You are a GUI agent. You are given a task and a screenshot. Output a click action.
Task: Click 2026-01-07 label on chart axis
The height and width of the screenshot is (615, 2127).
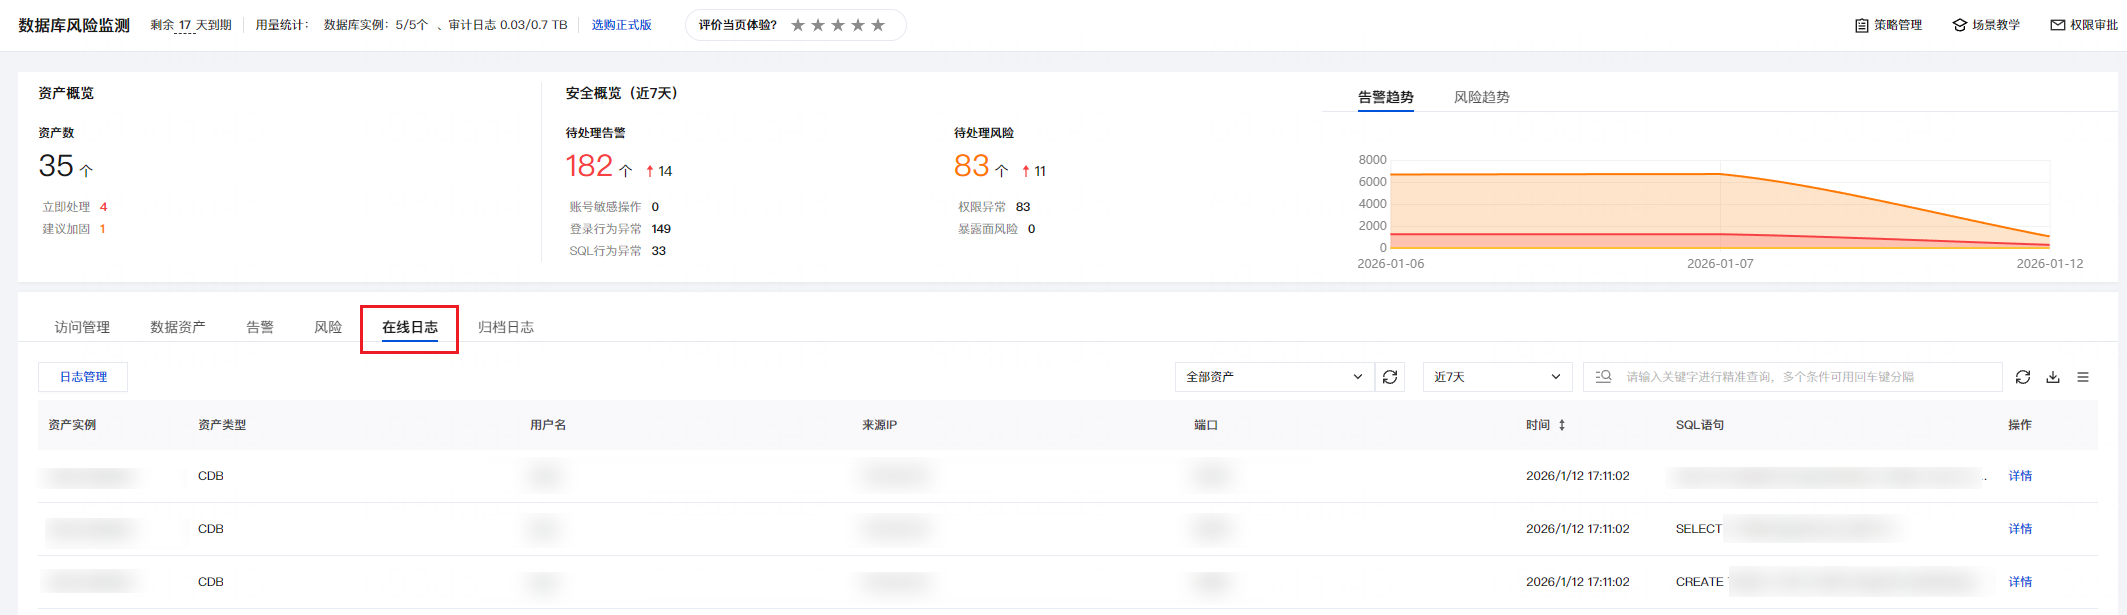1720,264
